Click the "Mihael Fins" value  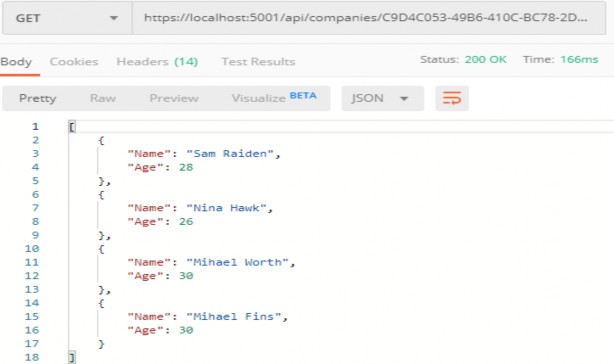coord(233,317)
